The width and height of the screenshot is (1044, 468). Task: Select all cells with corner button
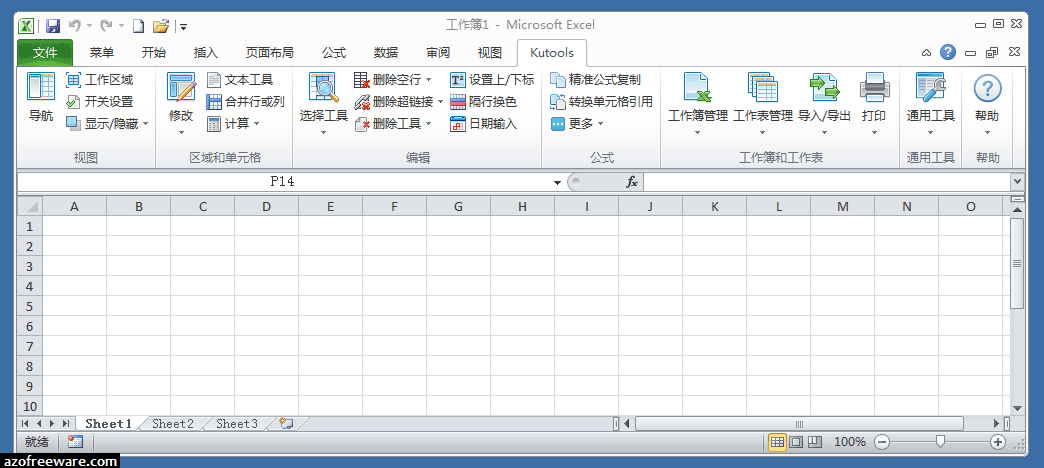[x=30, y=206]
